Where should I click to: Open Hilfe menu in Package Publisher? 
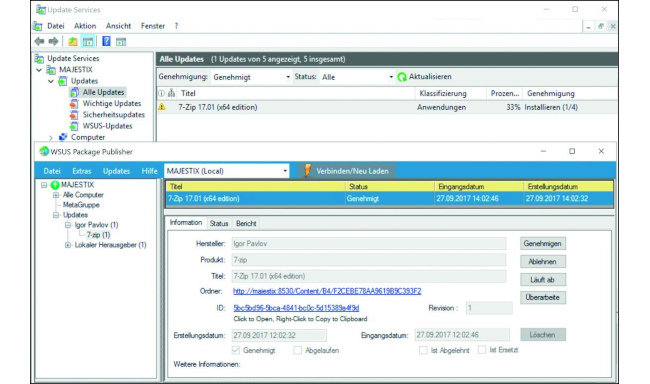coord(149,171)
